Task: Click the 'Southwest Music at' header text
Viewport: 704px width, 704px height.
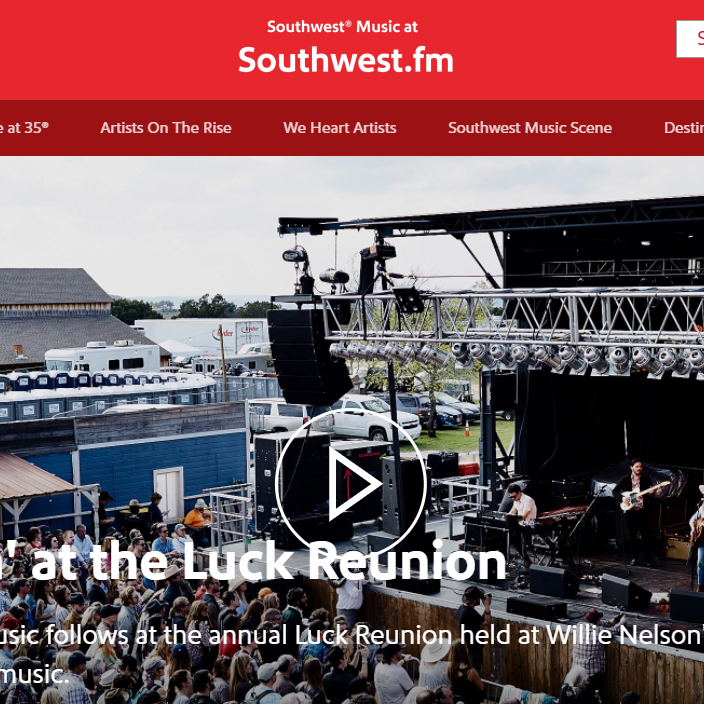Action: 343,26
